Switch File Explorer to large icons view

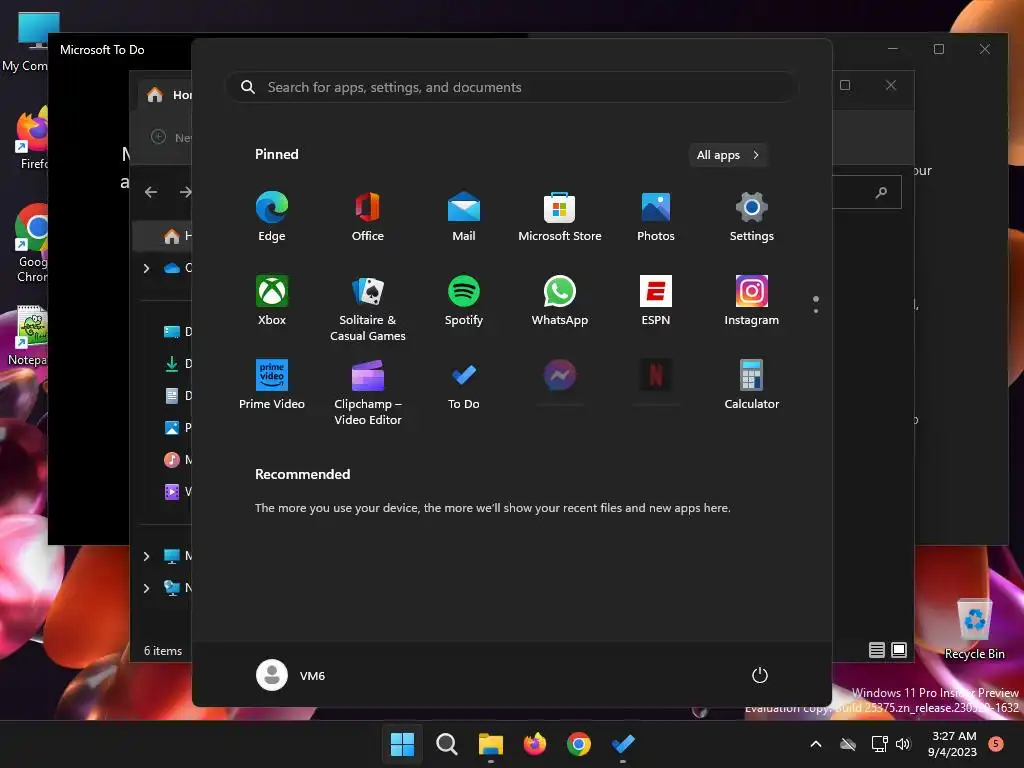[899, 650]
